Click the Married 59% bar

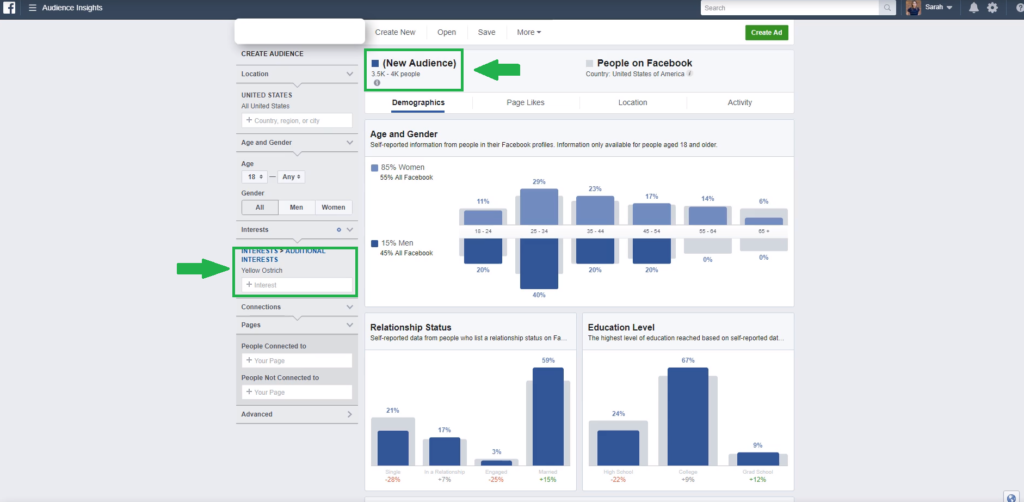[548, 416]
